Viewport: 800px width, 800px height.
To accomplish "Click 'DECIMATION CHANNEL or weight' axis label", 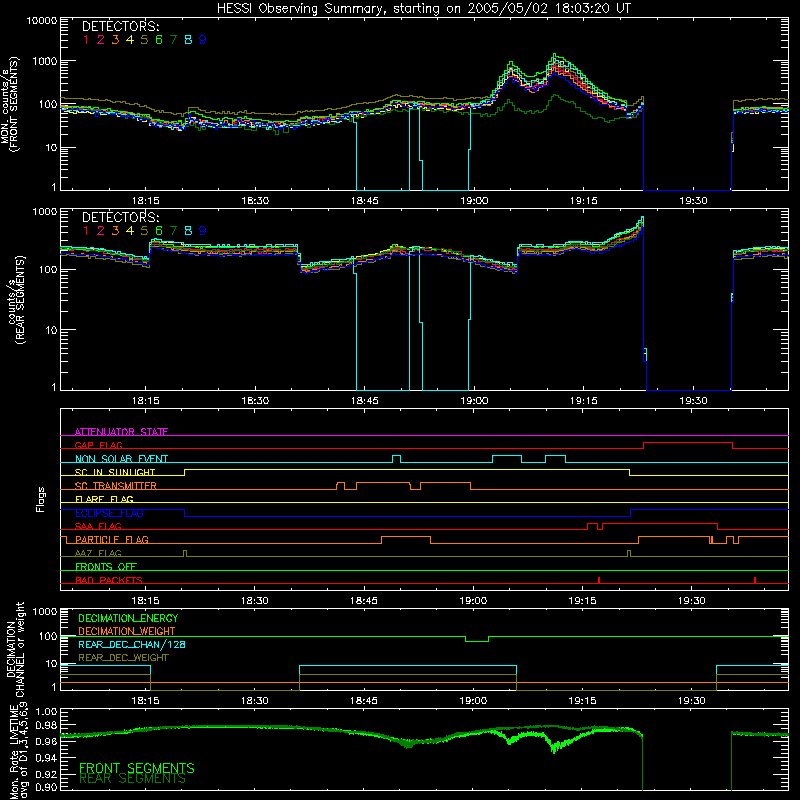I will pos(15,649).
